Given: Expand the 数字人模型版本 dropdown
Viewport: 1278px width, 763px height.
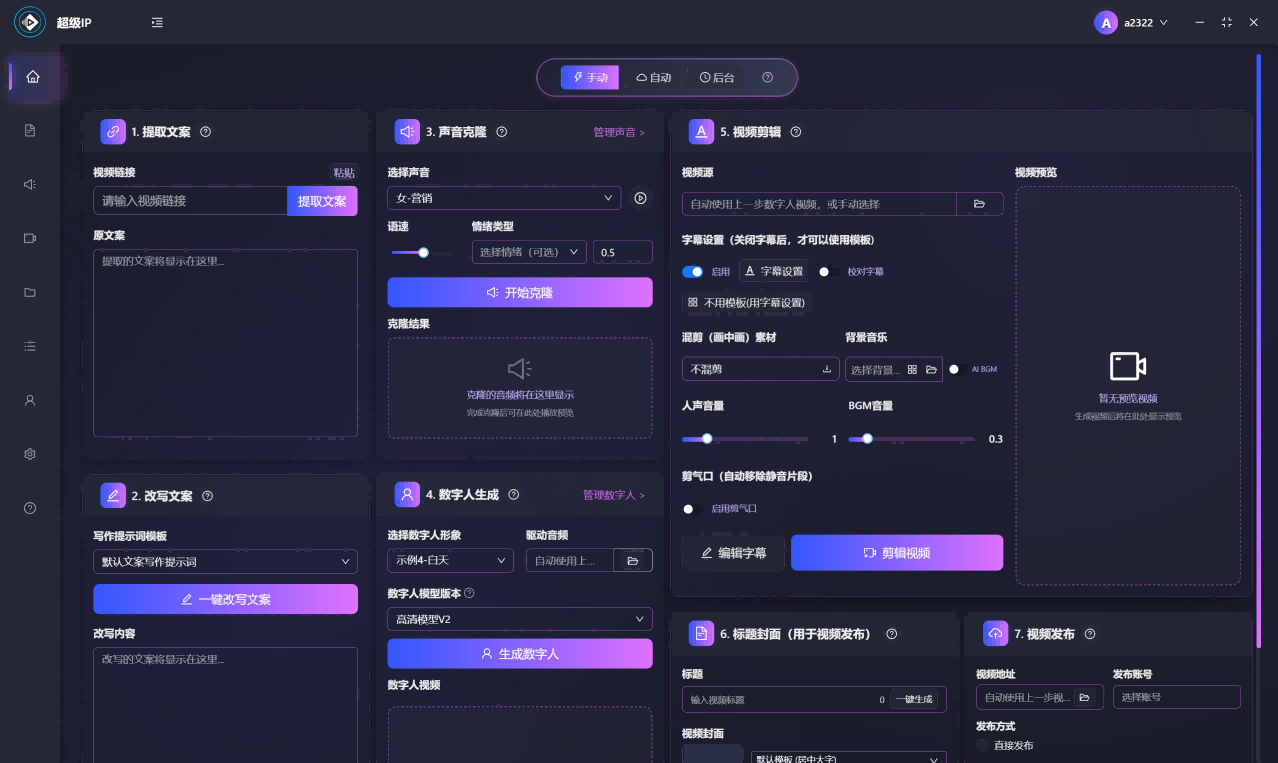Looking at the screenshot, I should coord(519,620).
